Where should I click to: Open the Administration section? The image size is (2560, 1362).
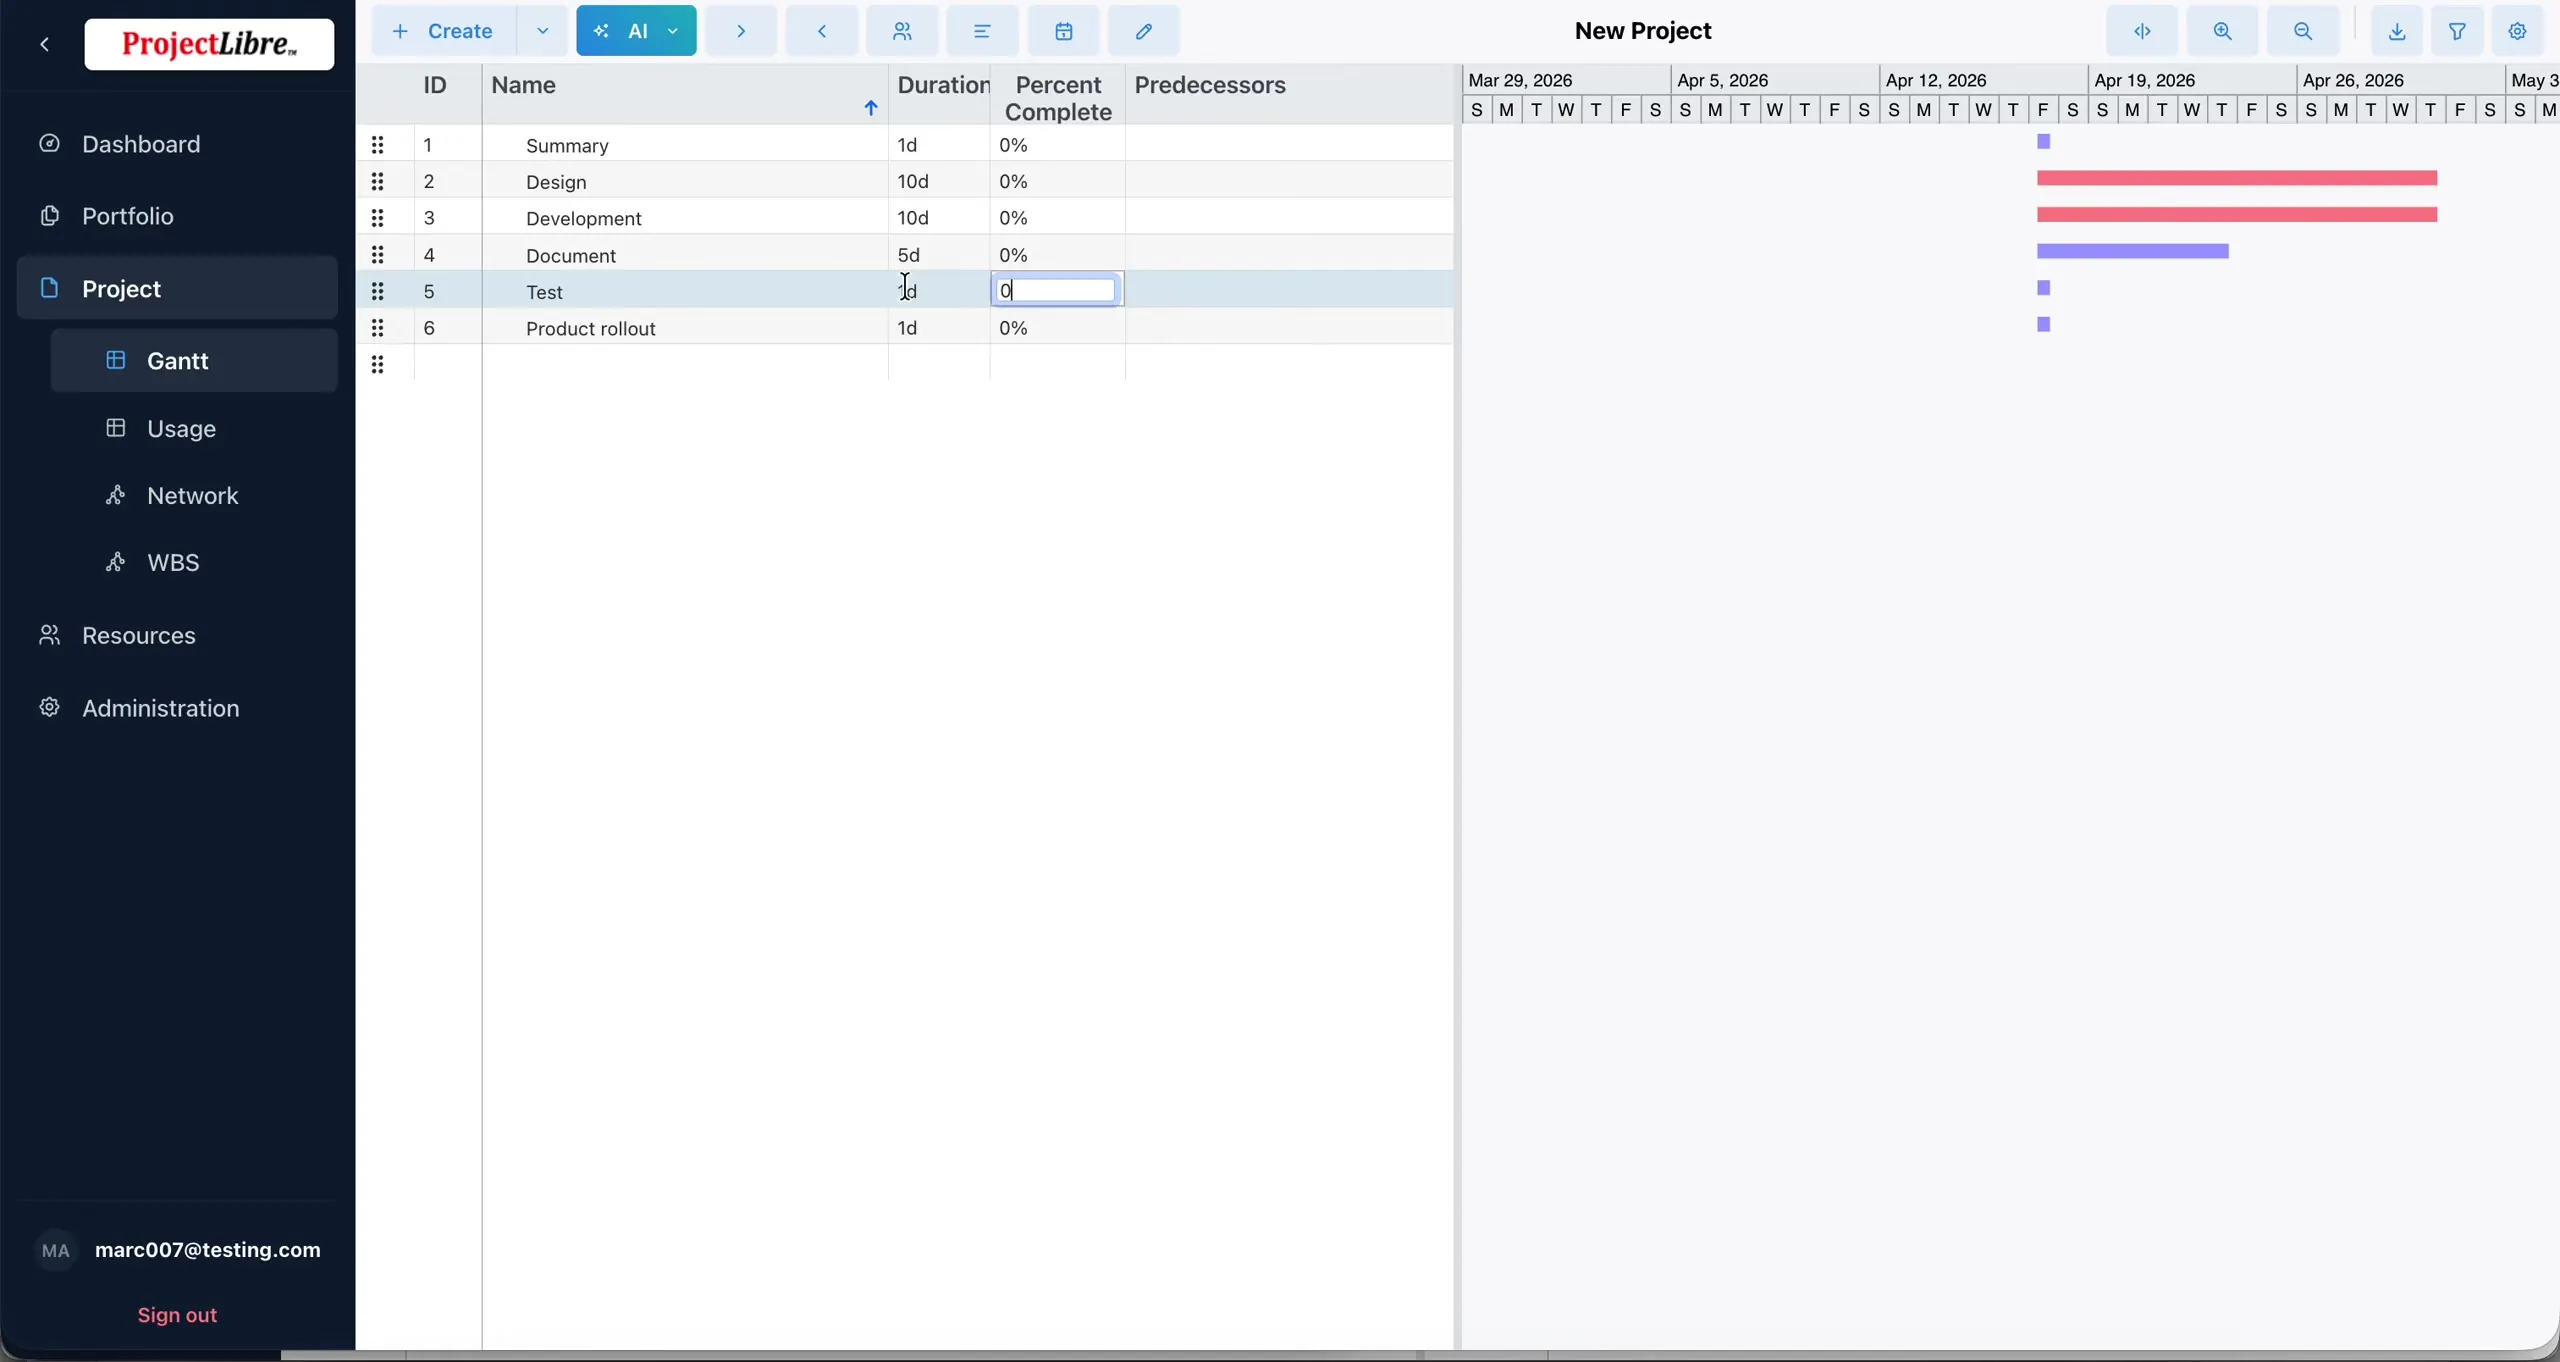[160, 708]
